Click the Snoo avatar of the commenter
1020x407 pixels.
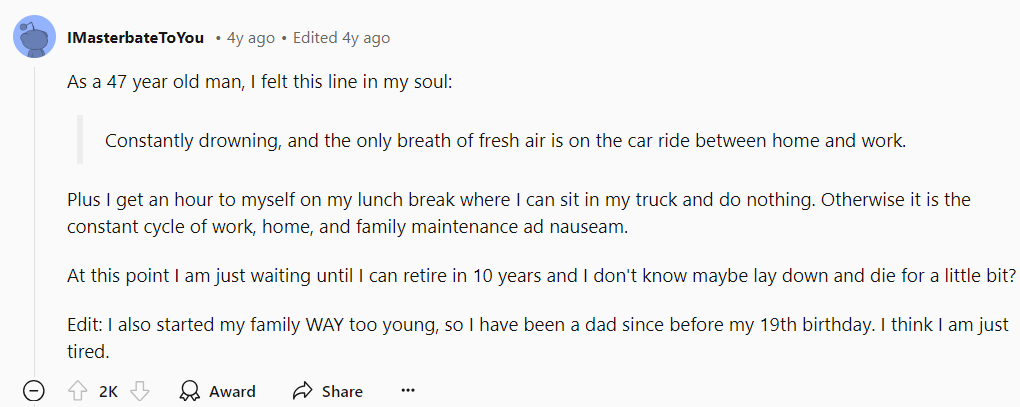pos(34,36)
